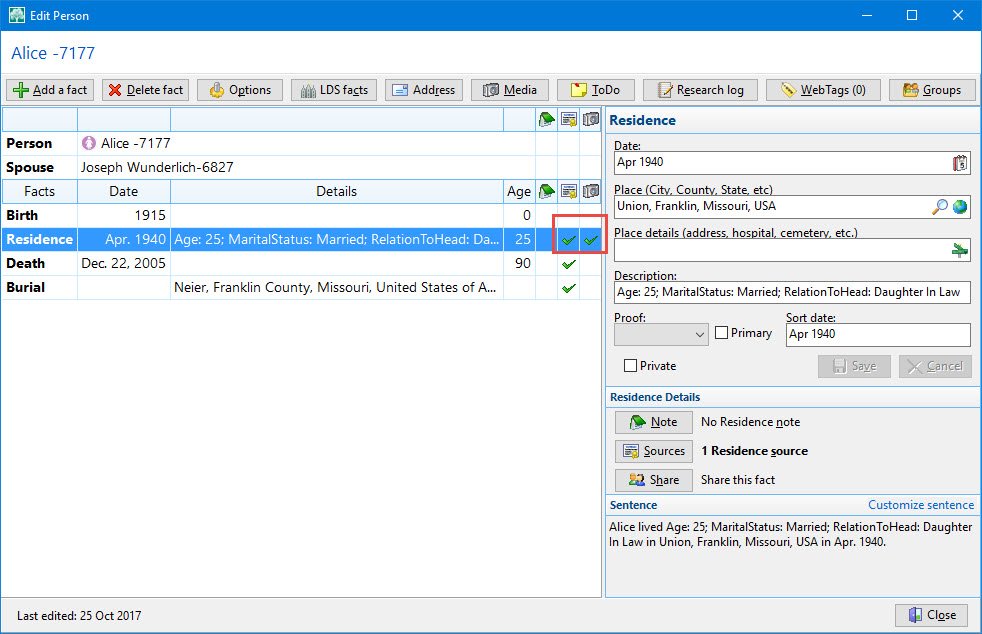This screenshot has width=982, height=634.
Task: Click the Date column header
Action: point(123,191)
